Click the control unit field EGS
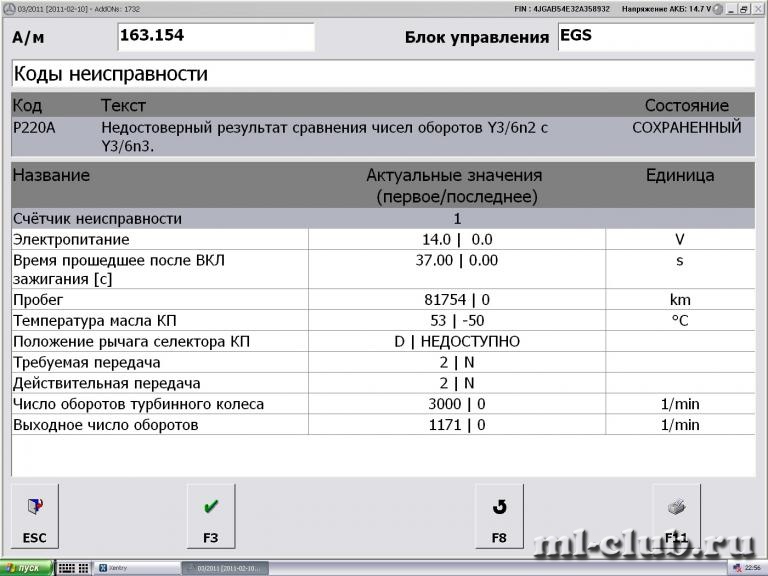Viewport: 768px width, 576px height. [656, 37]
